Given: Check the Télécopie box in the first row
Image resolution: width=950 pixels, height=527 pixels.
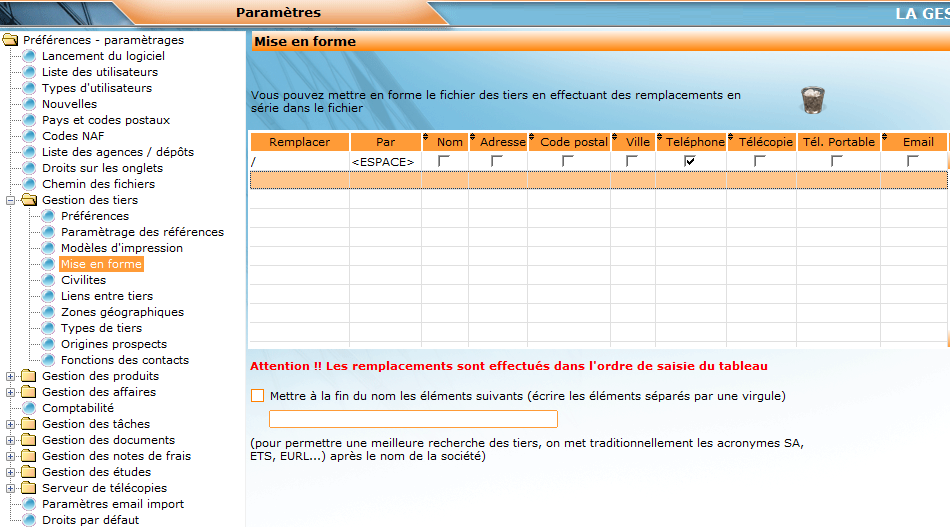Looking at the screenshot, I should [760, 161].
